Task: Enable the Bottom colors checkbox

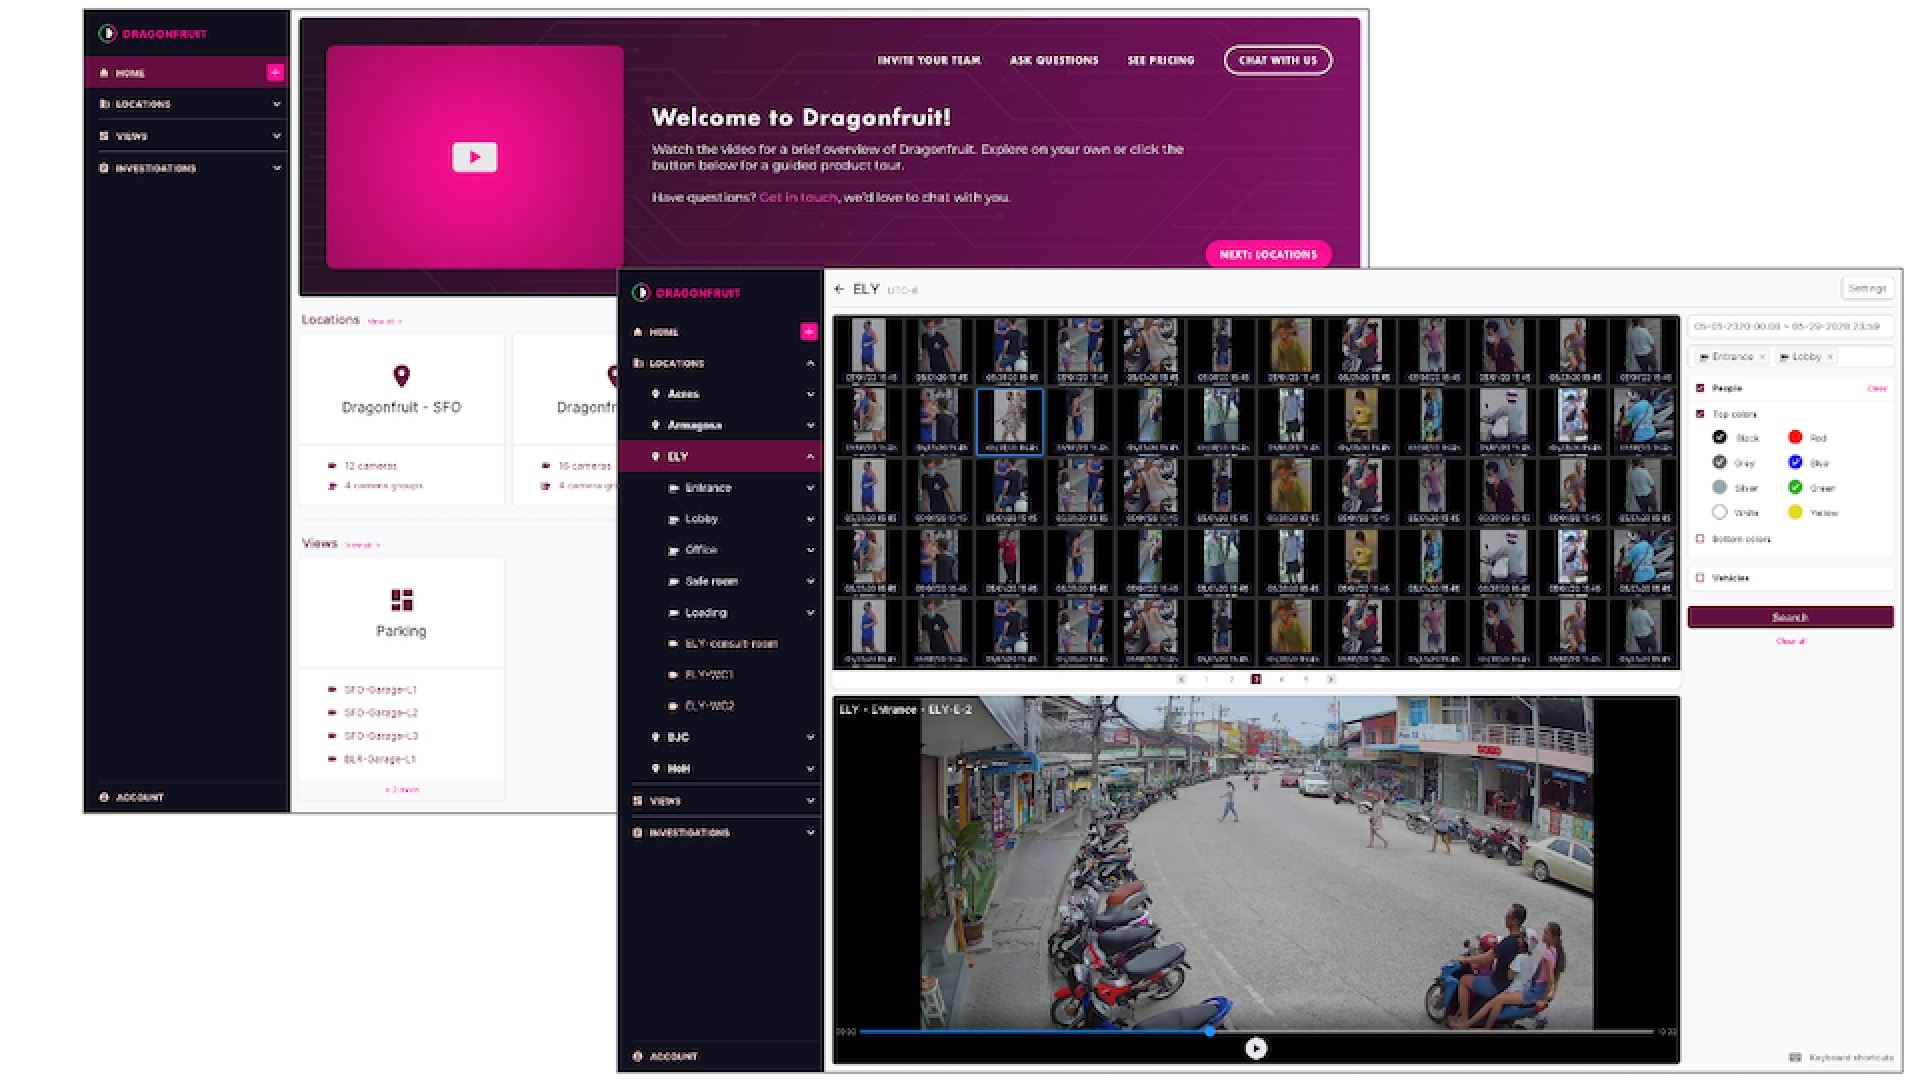Action: pyautogui.click(x=1700, y=539)
